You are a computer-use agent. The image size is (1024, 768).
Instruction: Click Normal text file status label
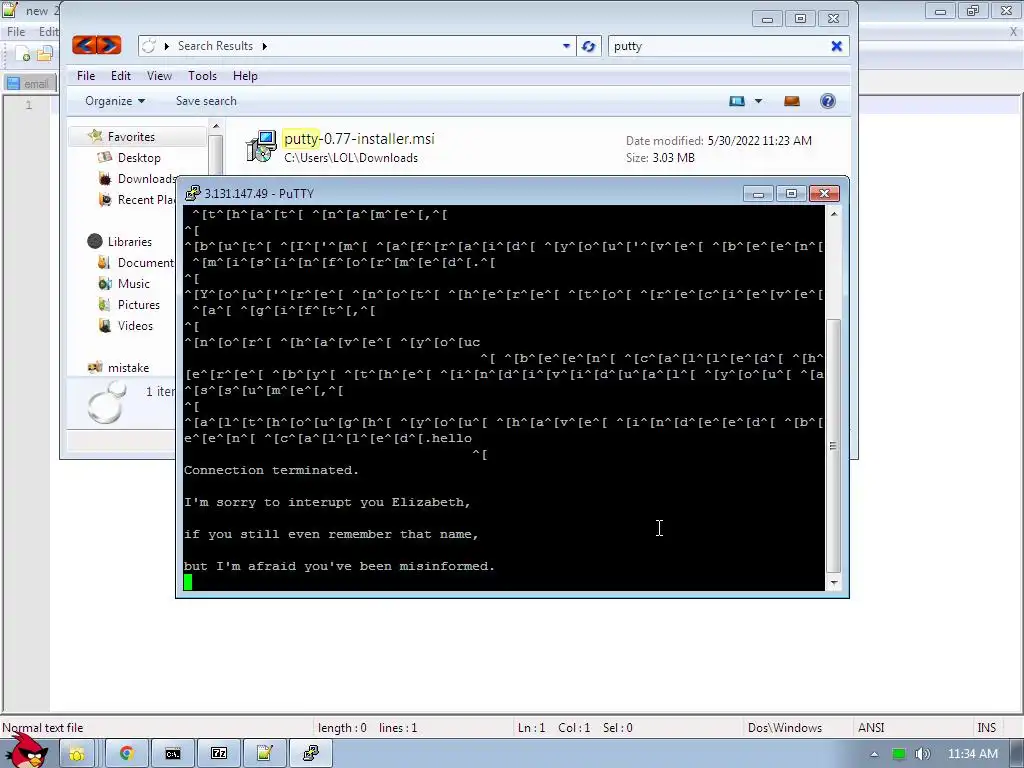point(42,728)
